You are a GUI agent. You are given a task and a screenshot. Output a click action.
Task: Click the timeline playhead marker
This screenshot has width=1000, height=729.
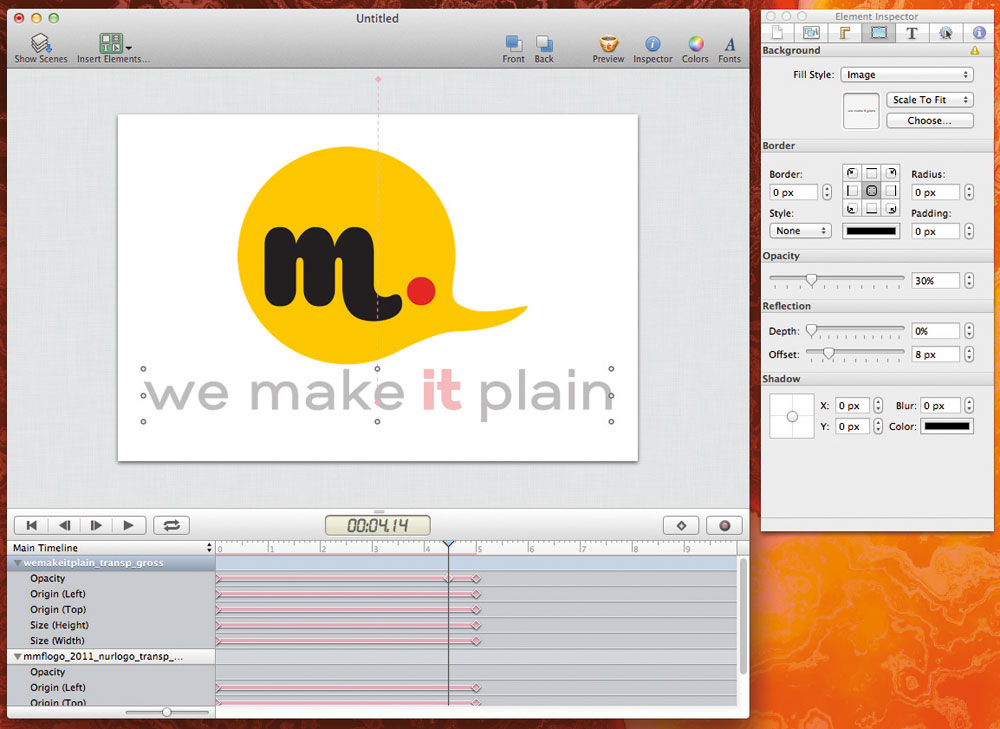pos(448,544)
